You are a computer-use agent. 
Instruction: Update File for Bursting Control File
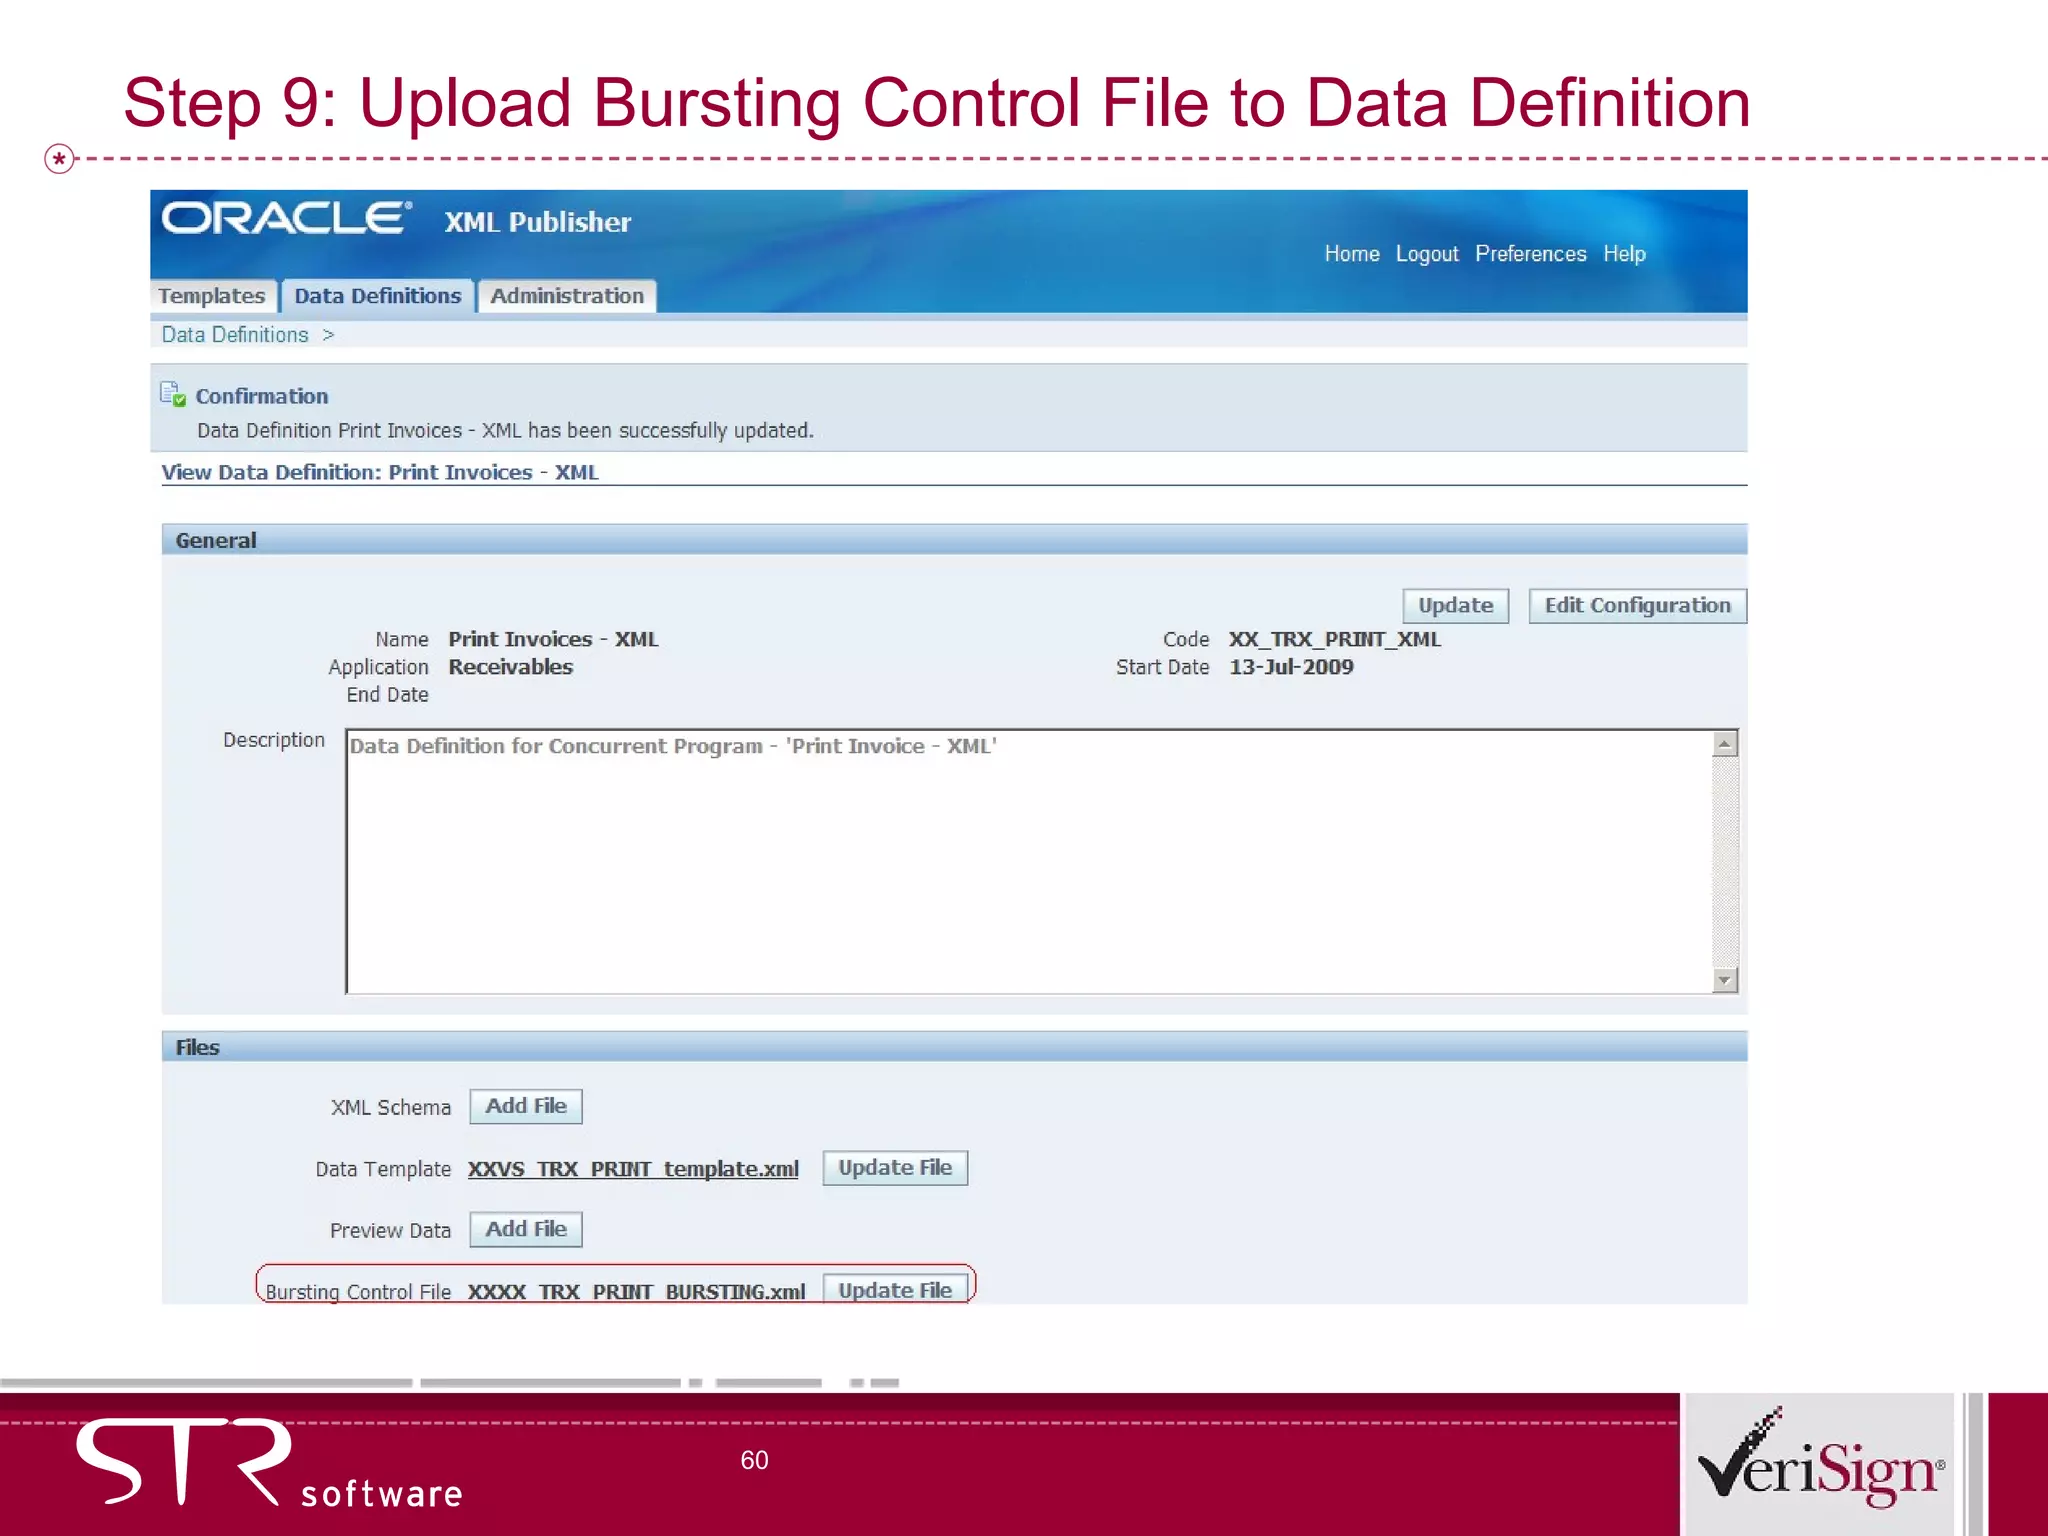click(x=894, y=1290)
